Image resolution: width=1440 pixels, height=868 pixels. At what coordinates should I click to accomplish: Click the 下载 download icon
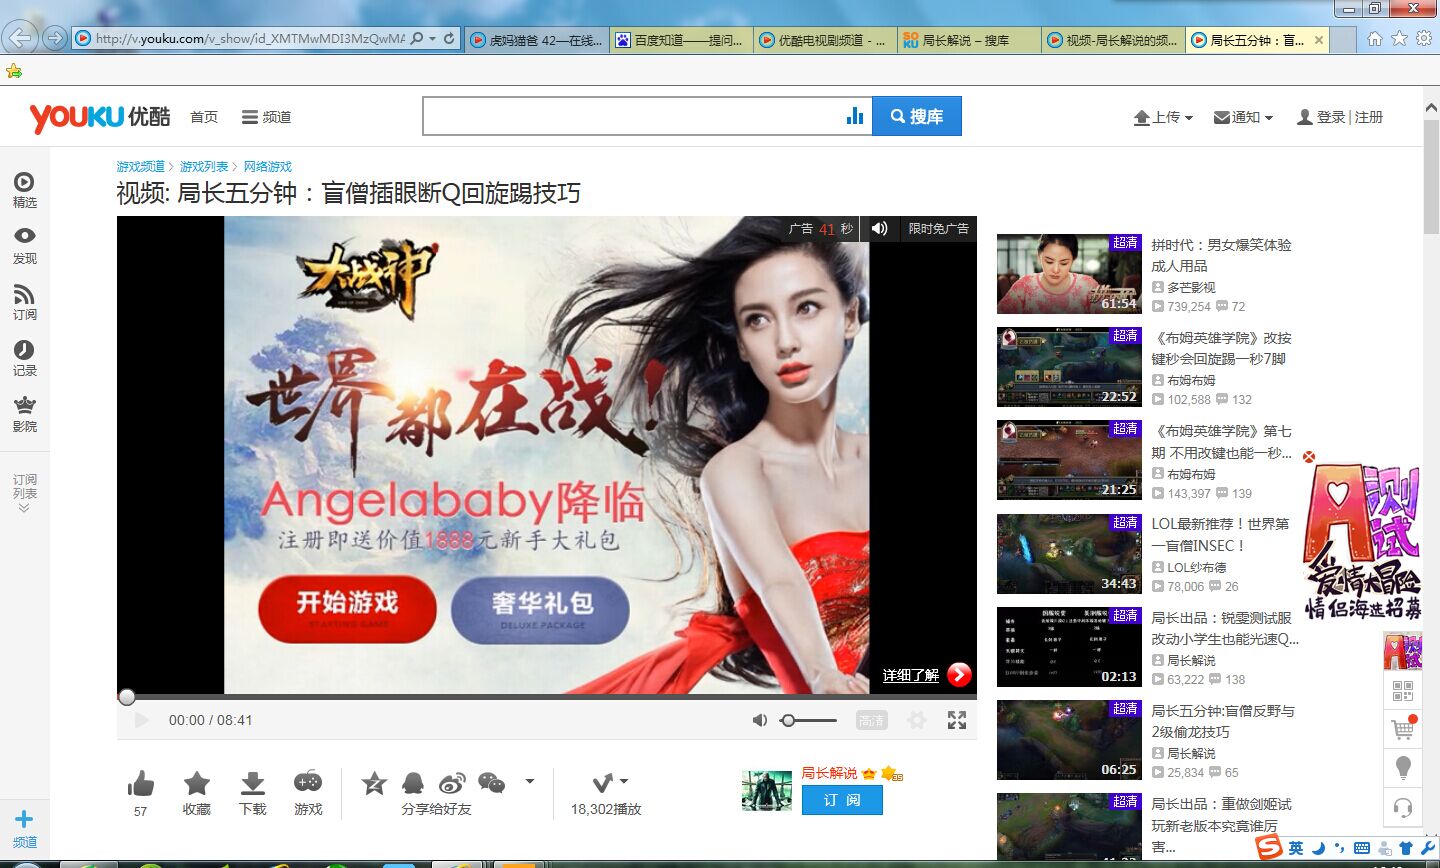pyautogui.click(x=253, y=784)
